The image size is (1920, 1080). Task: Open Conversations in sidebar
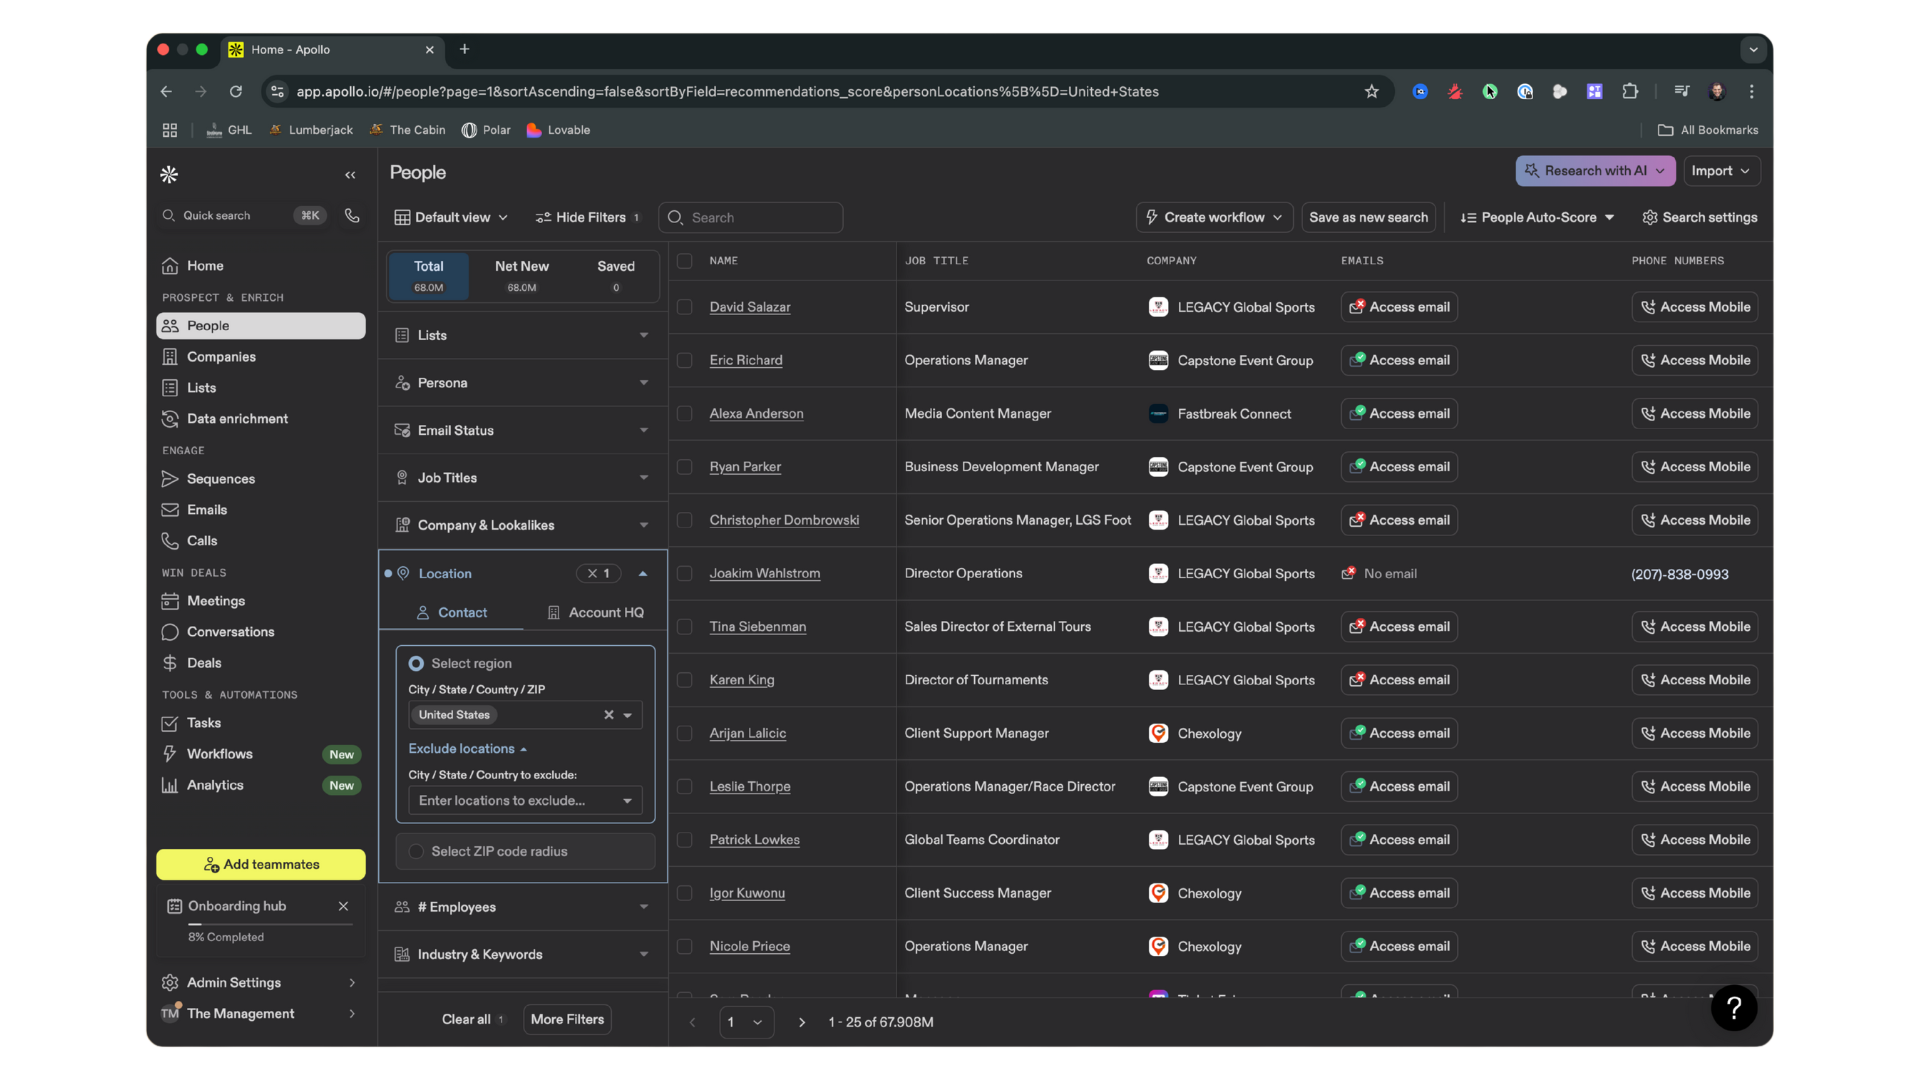coord(261,632)
